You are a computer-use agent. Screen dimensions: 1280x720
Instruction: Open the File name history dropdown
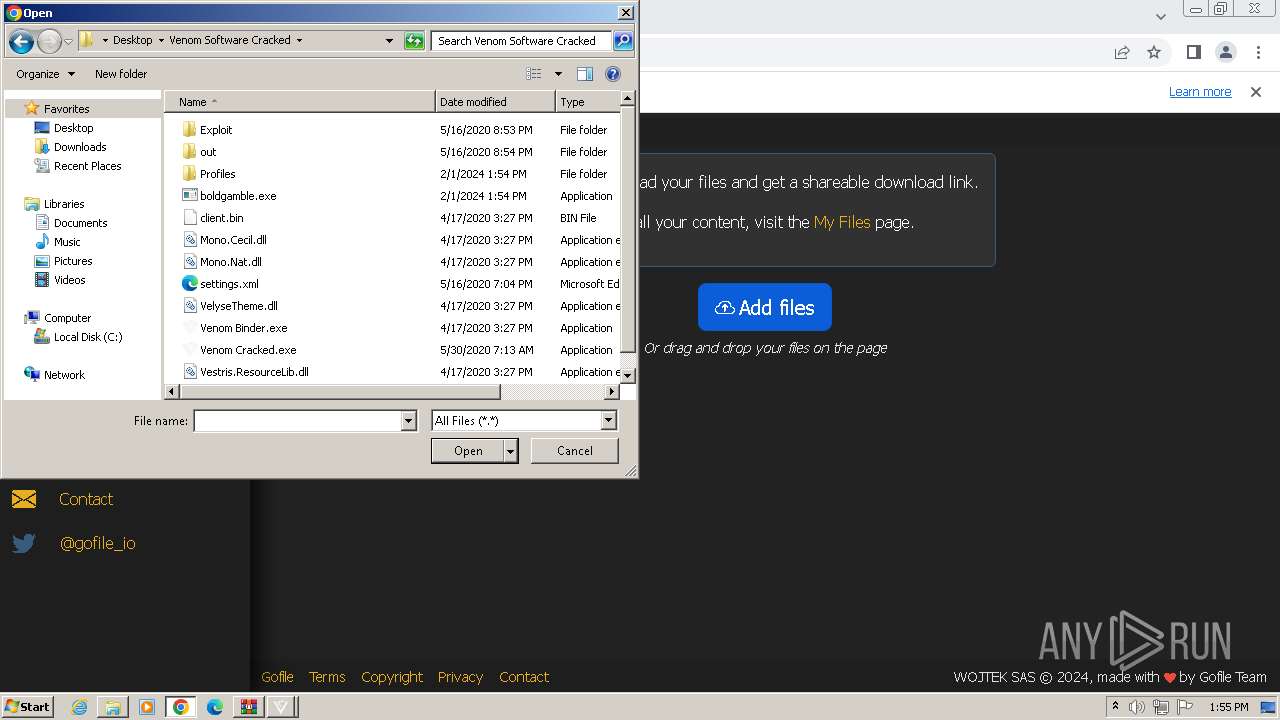point(408,421)
